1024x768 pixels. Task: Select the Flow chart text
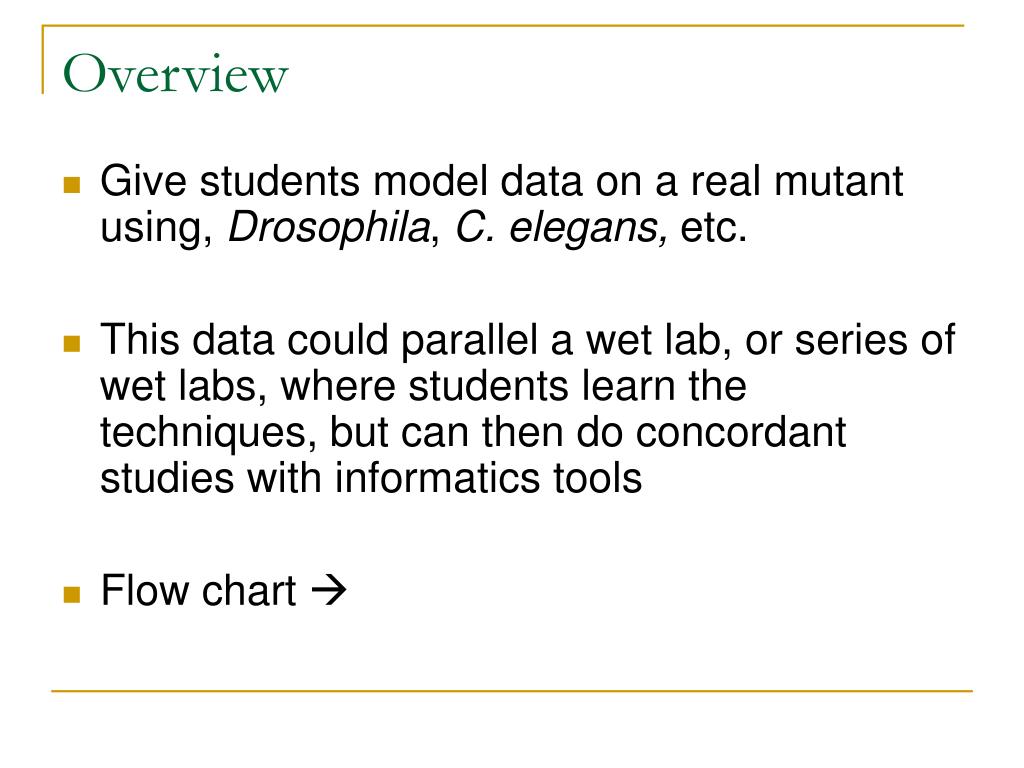[199, 590]
